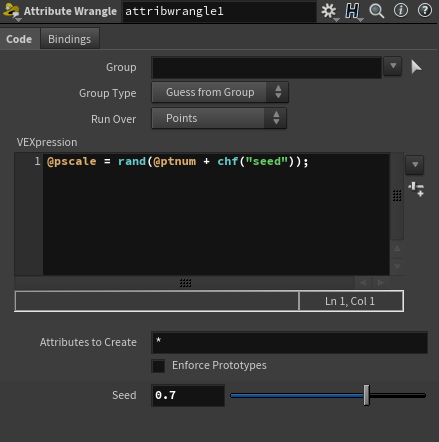The image size is (439, 442).
Task: Click the Attribute Wrangle node type icon
Action: point(11,11)
